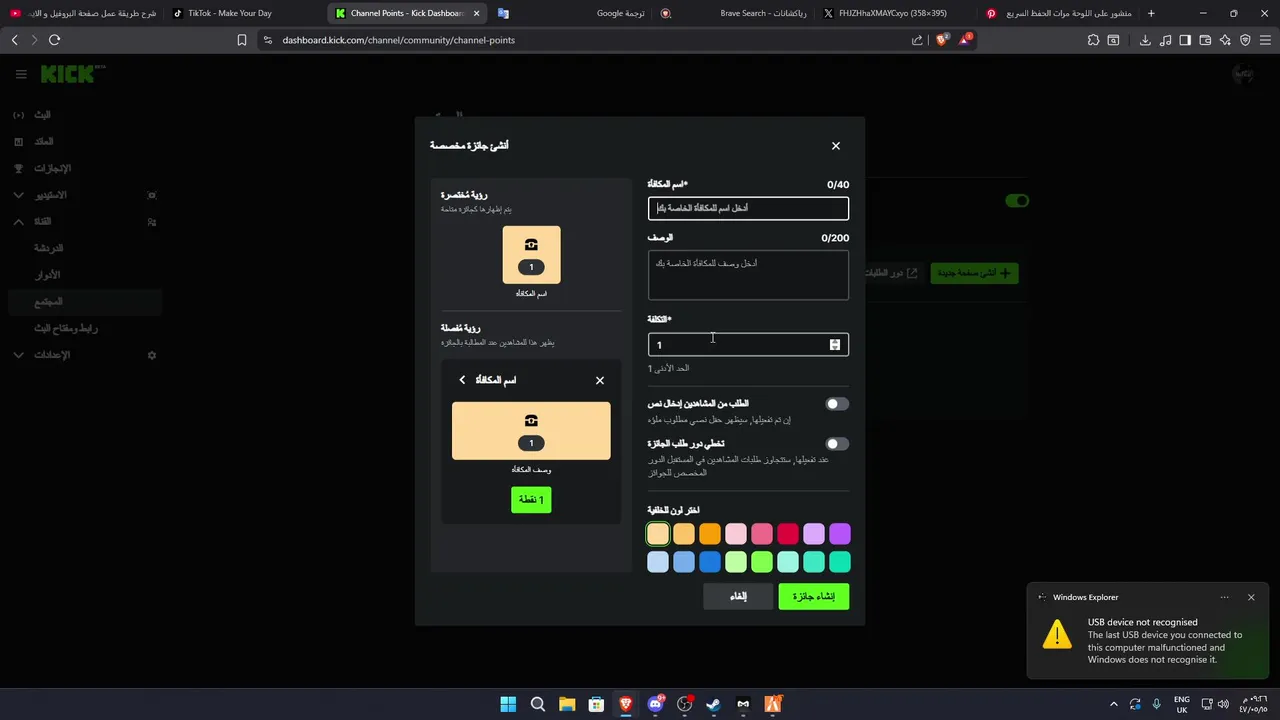Select the pale lime green color swatch

click(x=736, y=562)
